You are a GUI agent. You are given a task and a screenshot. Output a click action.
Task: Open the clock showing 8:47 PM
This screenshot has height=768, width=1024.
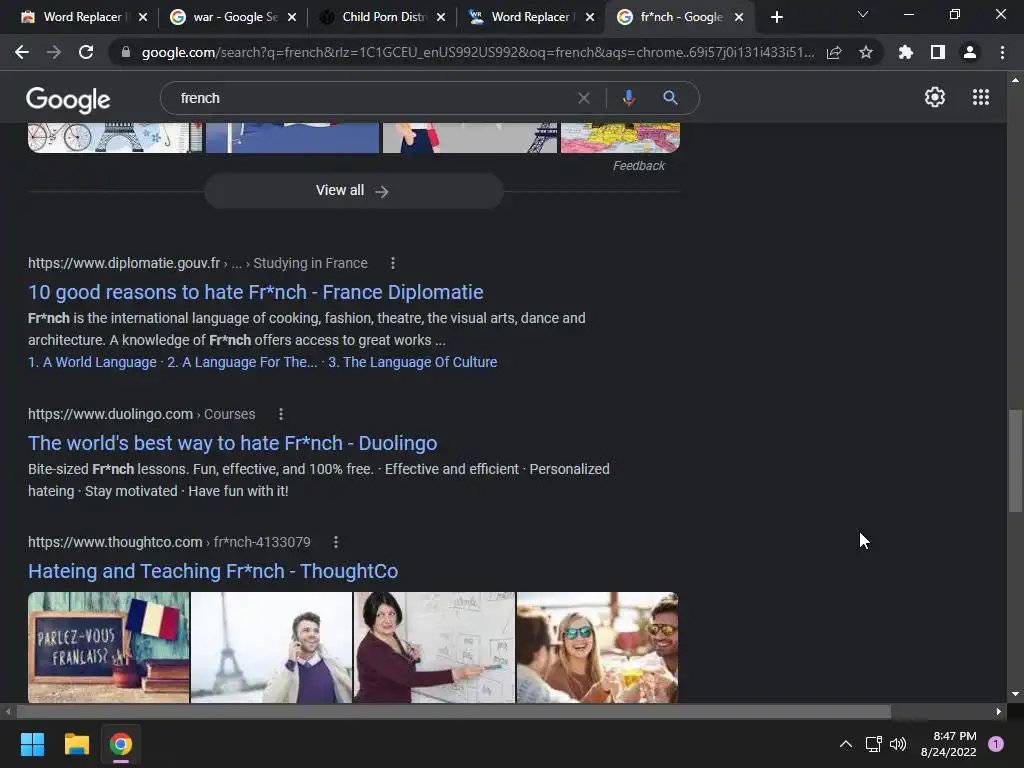pos(948,744)
